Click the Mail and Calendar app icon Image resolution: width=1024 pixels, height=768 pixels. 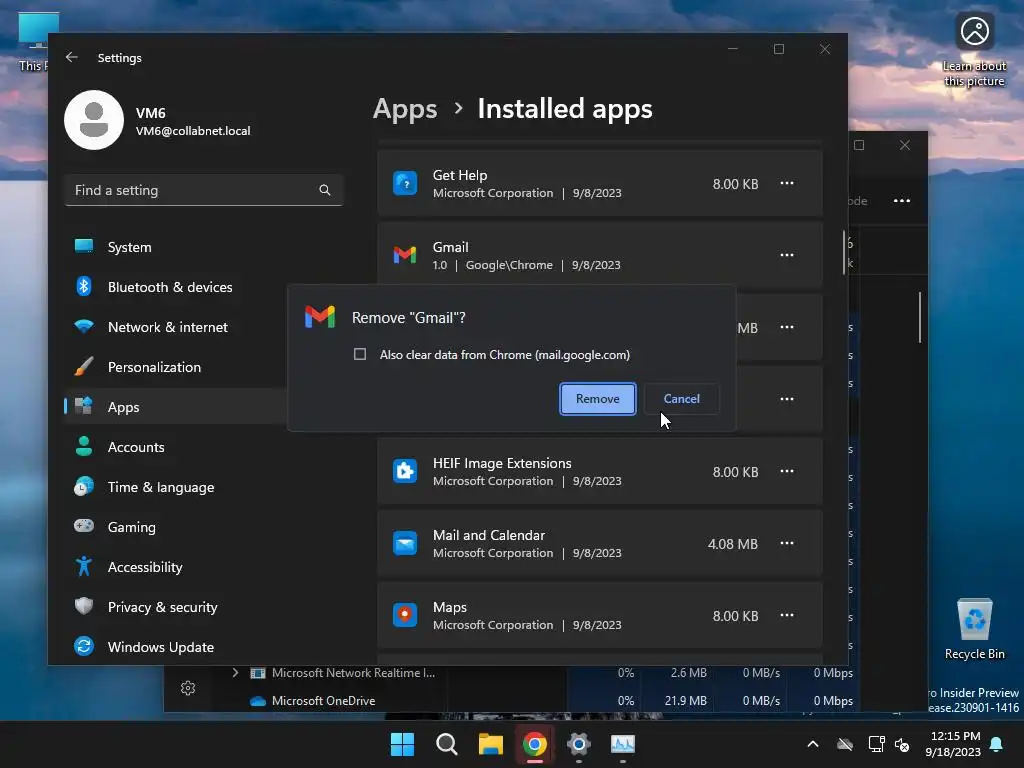405,543
